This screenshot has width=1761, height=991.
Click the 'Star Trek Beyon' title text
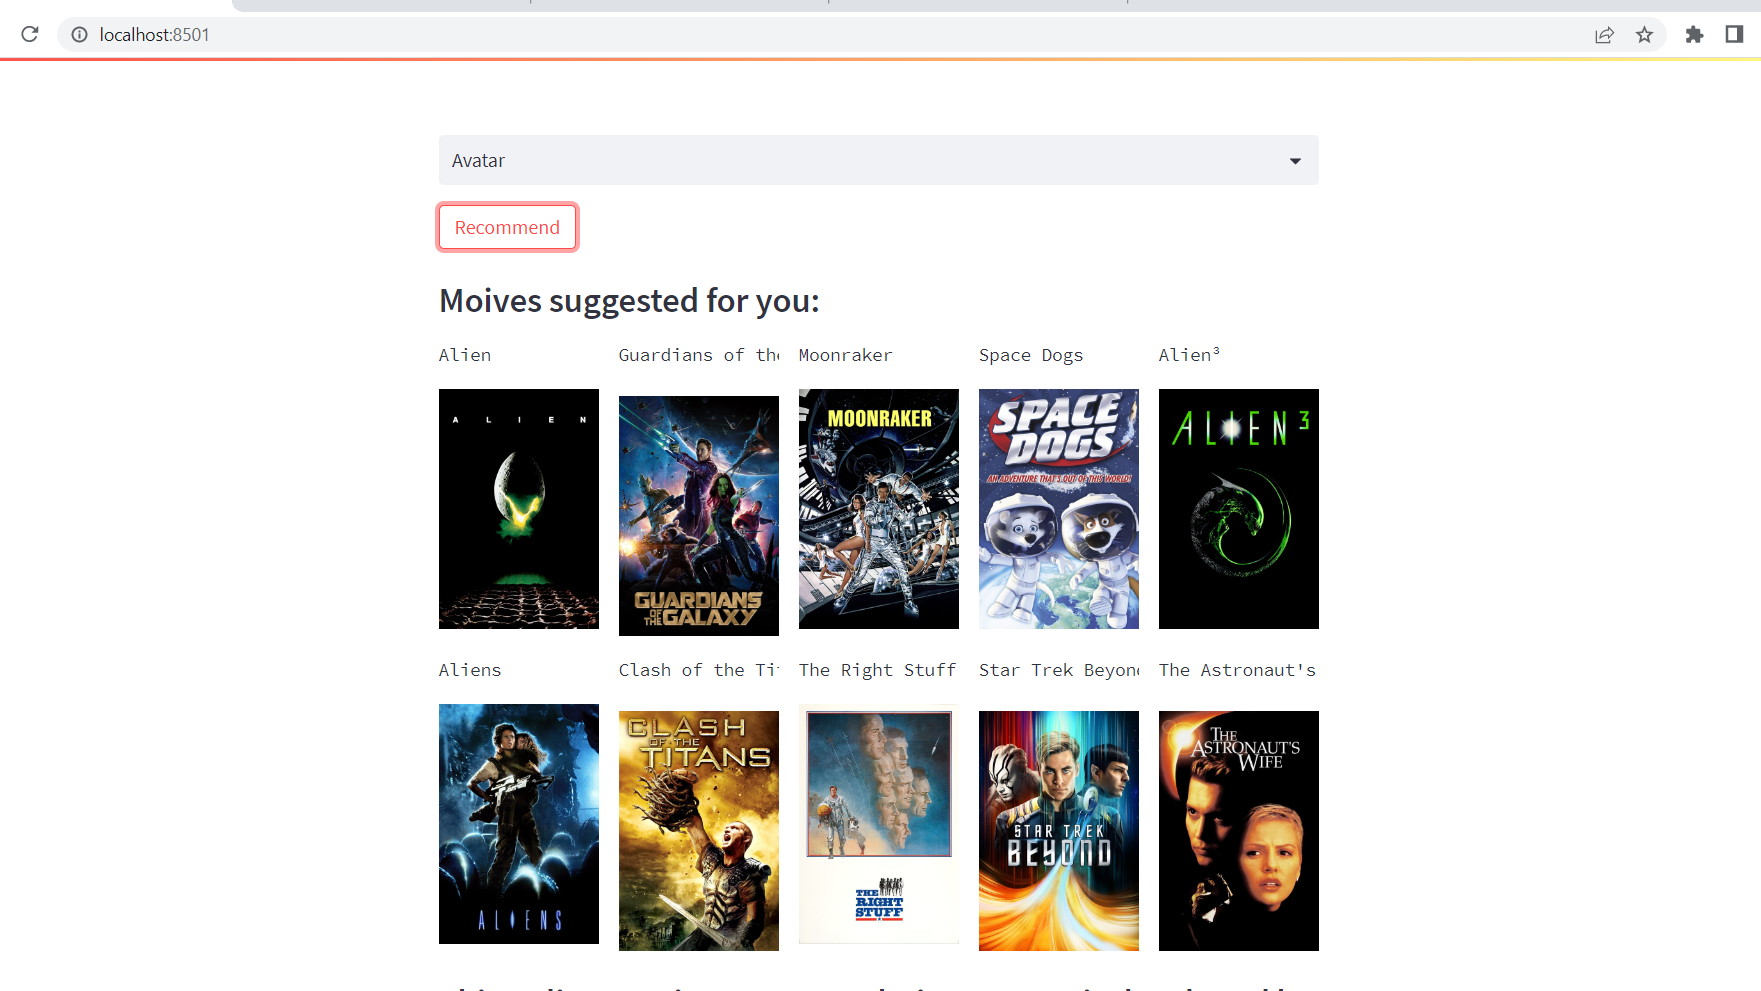point(1059,671)
